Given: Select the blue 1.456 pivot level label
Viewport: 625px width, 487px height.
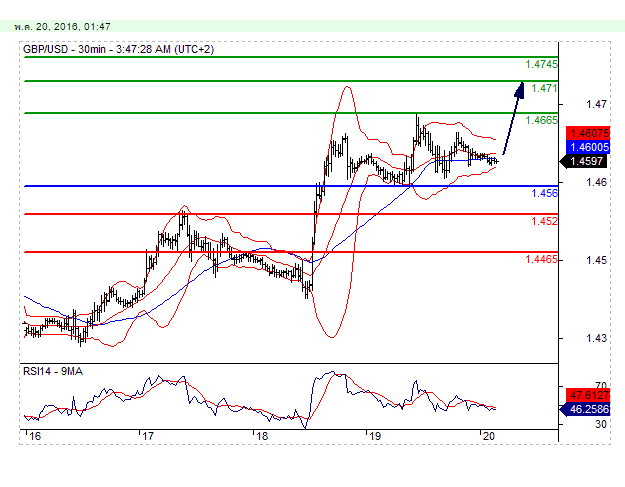Looking at the screenshot, I should pos(544,193).
